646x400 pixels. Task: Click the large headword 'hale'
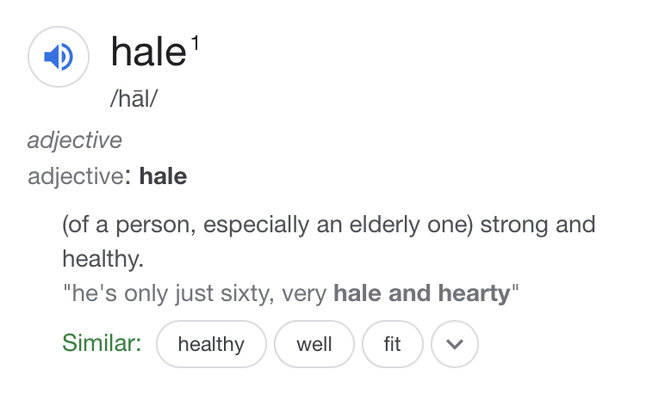(x=149, y=52)
